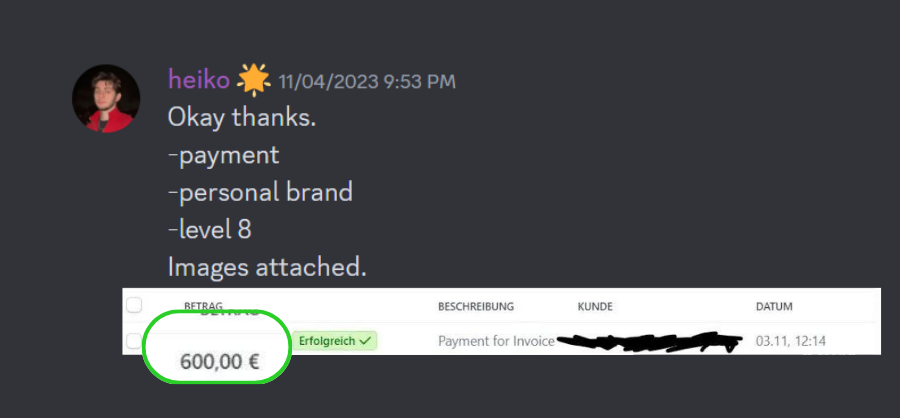Click the heiko username

[199, 80]
